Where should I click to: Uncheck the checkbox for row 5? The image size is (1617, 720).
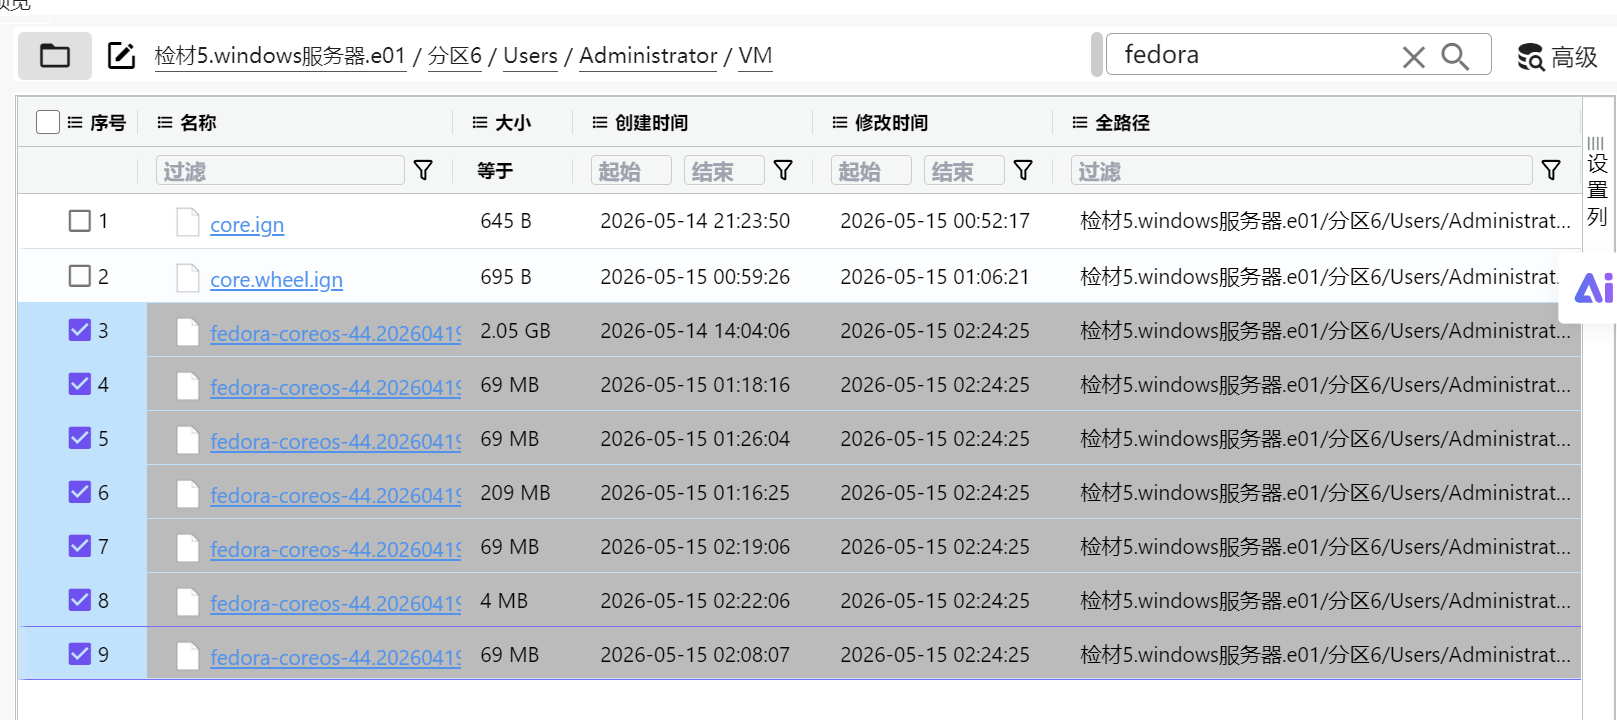point(80,438)
